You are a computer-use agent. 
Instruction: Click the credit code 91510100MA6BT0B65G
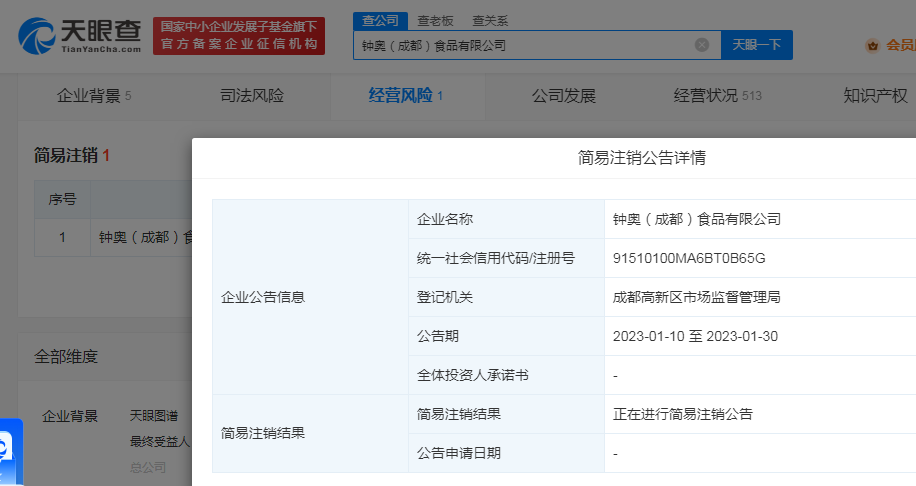(689, 258)
